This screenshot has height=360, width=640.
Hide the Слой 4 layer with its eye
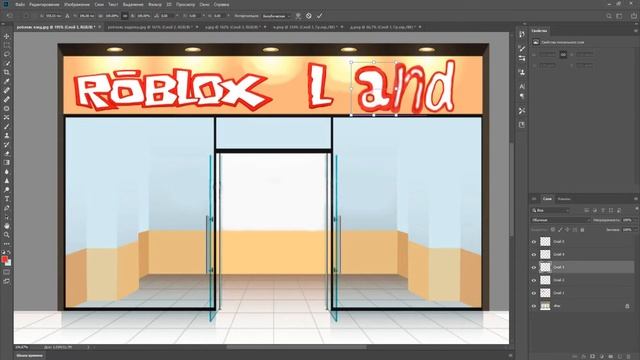pyautogui.click(x=533, y=254)
